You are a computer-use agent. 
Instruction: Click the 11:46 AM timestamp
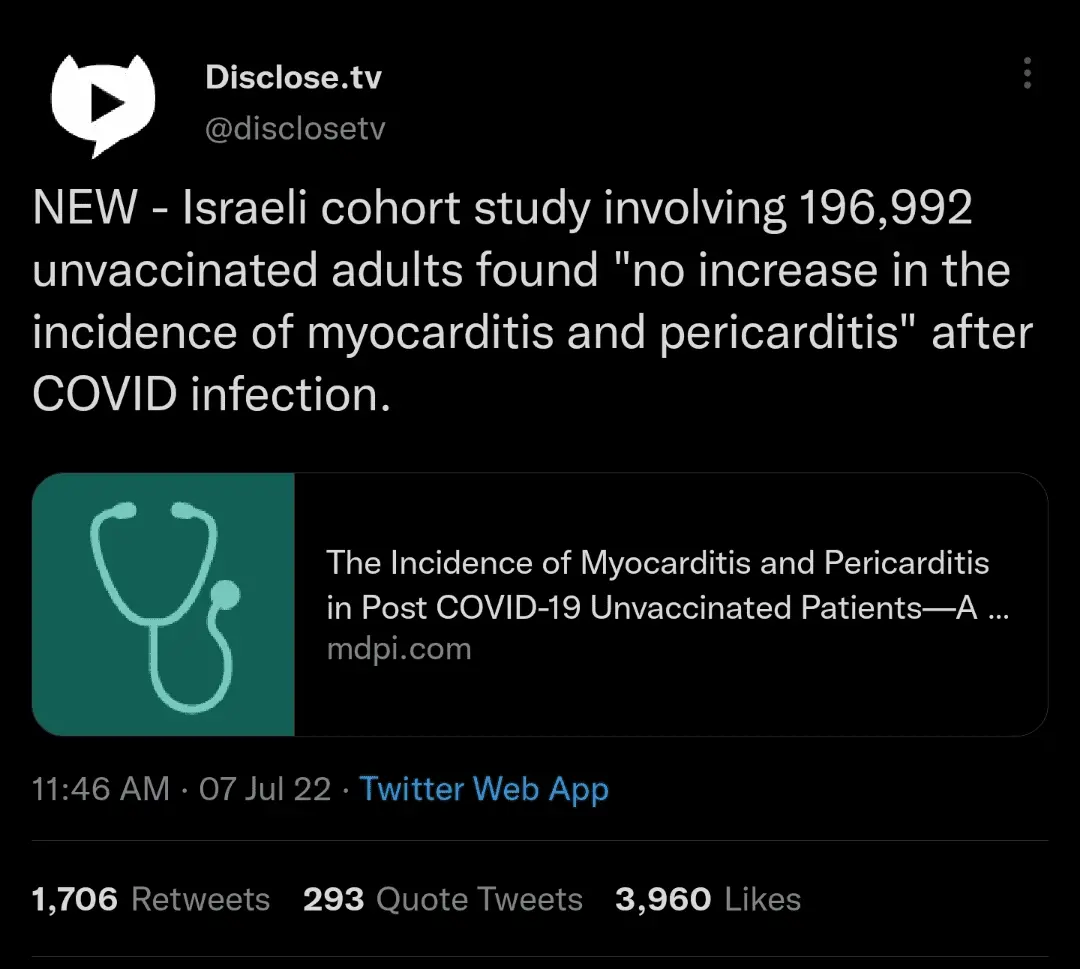tap(100, 789)
